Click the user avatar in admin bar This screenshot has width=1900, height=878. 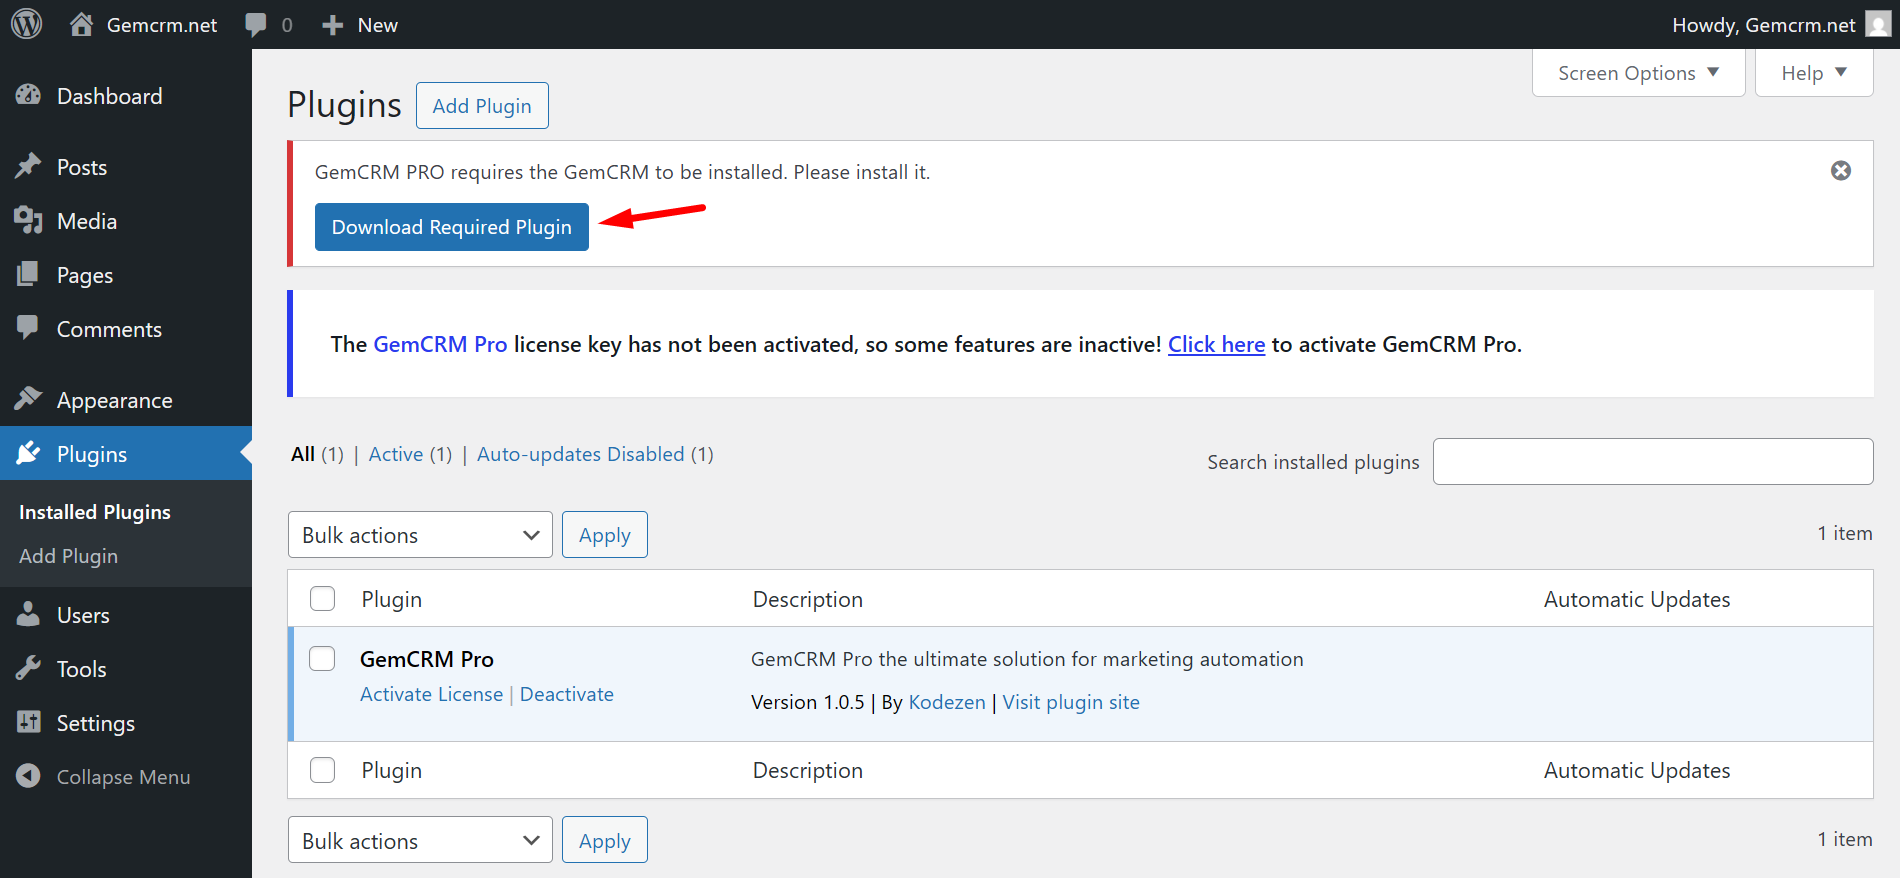1878,24
